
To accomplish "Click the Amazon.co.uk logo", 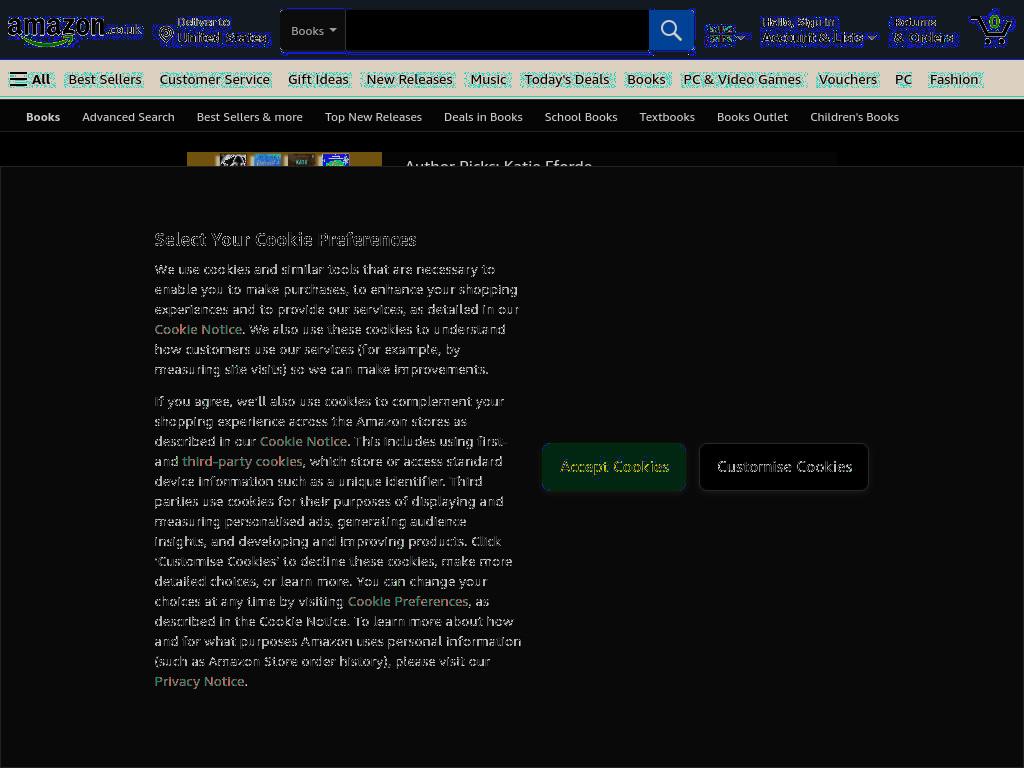I will coord(74,30).
